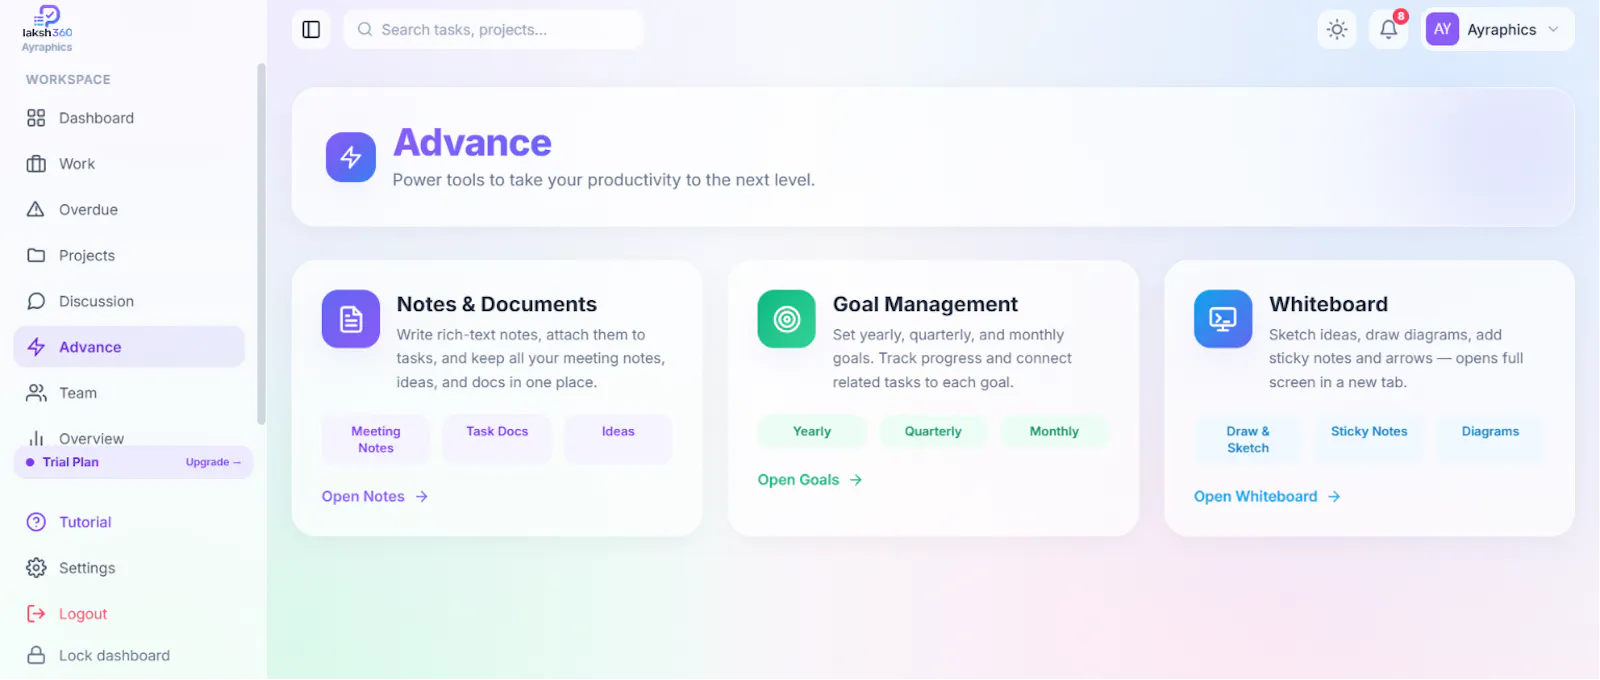1600x680 pixels.
Task: Click the Goal Management heading
Action: pos(925,304)
